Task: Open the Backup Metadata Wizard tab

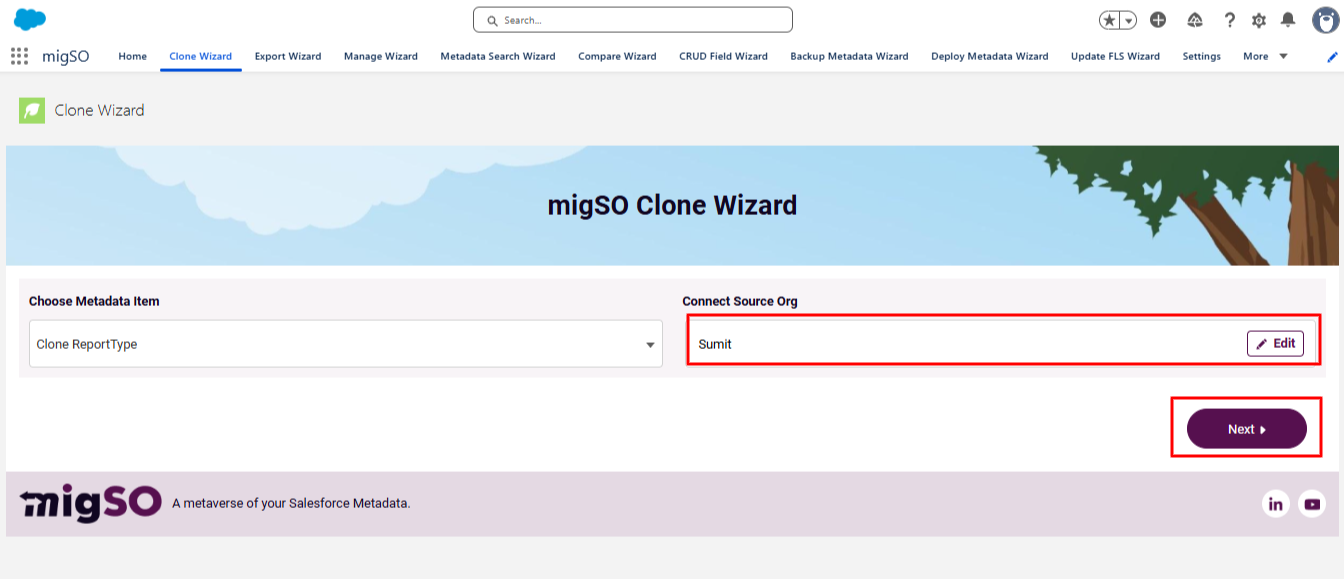Action: click(849, 56)
